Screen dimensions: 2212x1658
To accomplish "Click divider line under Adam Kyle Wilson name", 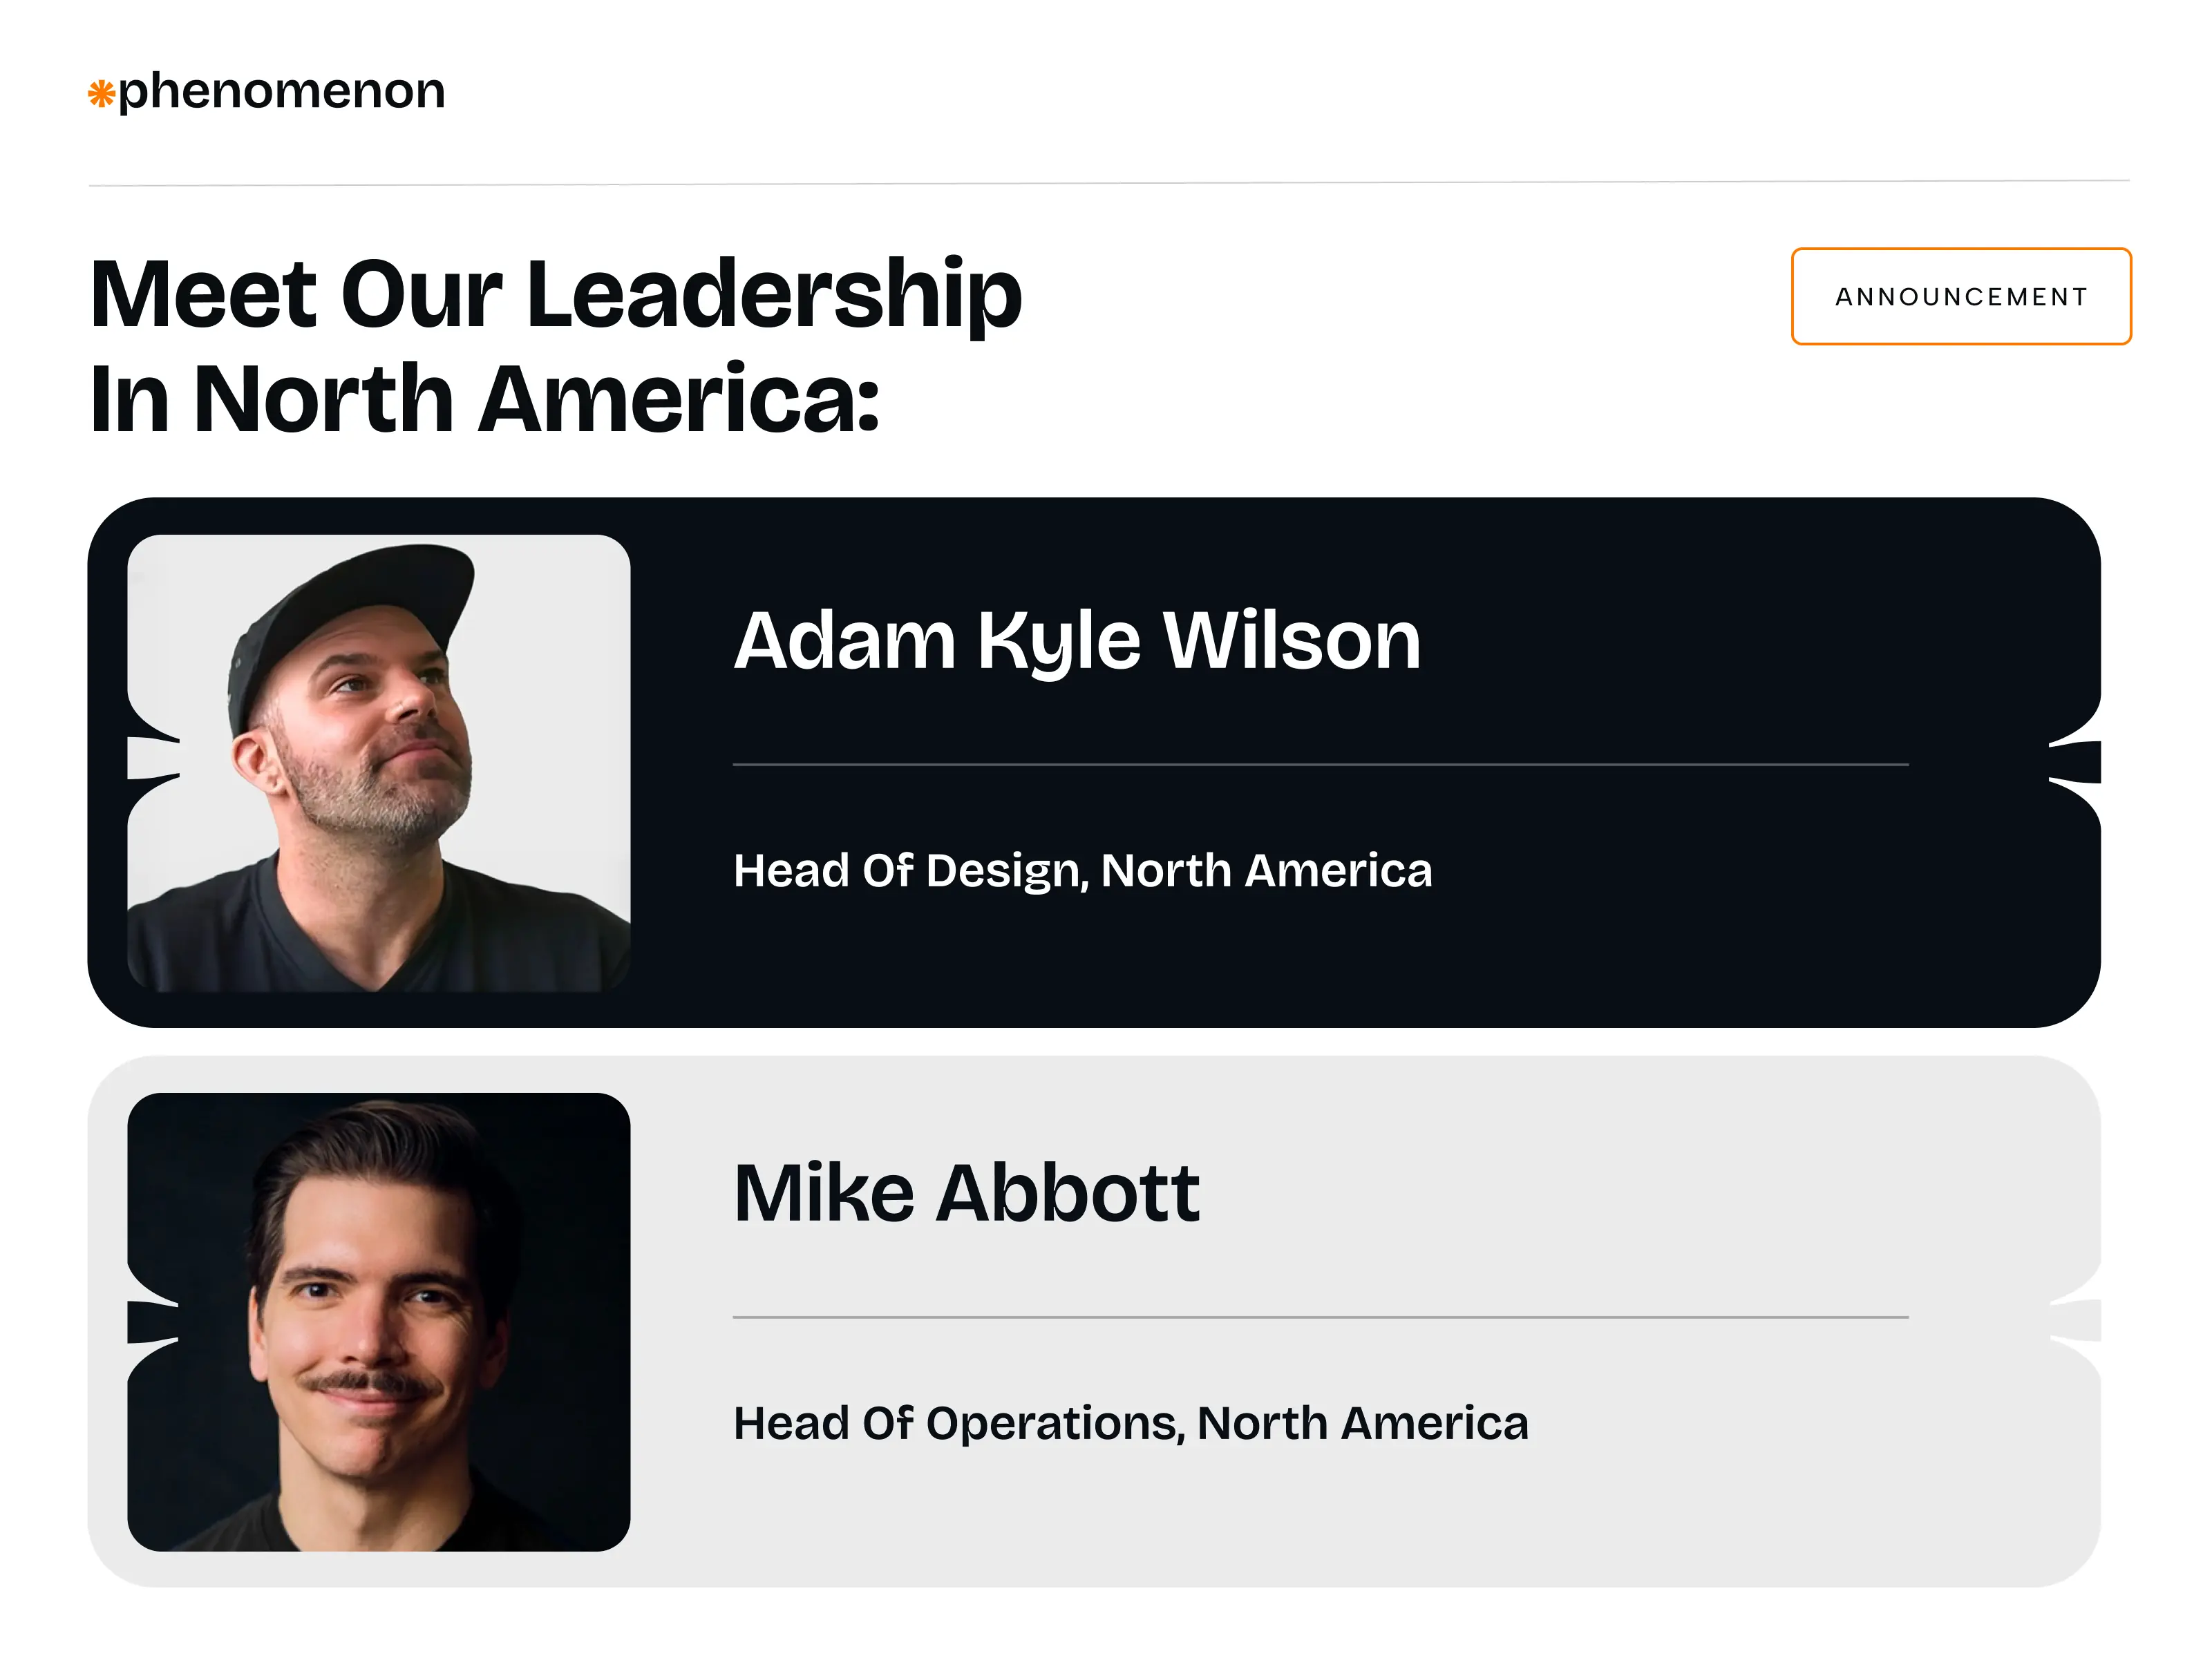I will pyautogui.click(x=1320, y=765).
